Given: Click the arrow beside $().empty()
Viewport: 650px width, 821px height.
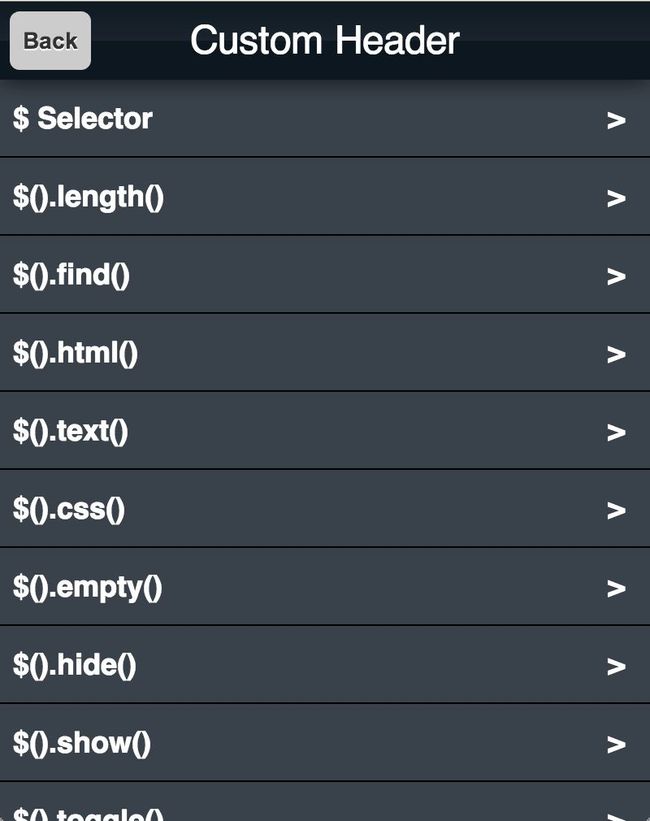Looking at the screenshot, I should (x=616, y=589).
